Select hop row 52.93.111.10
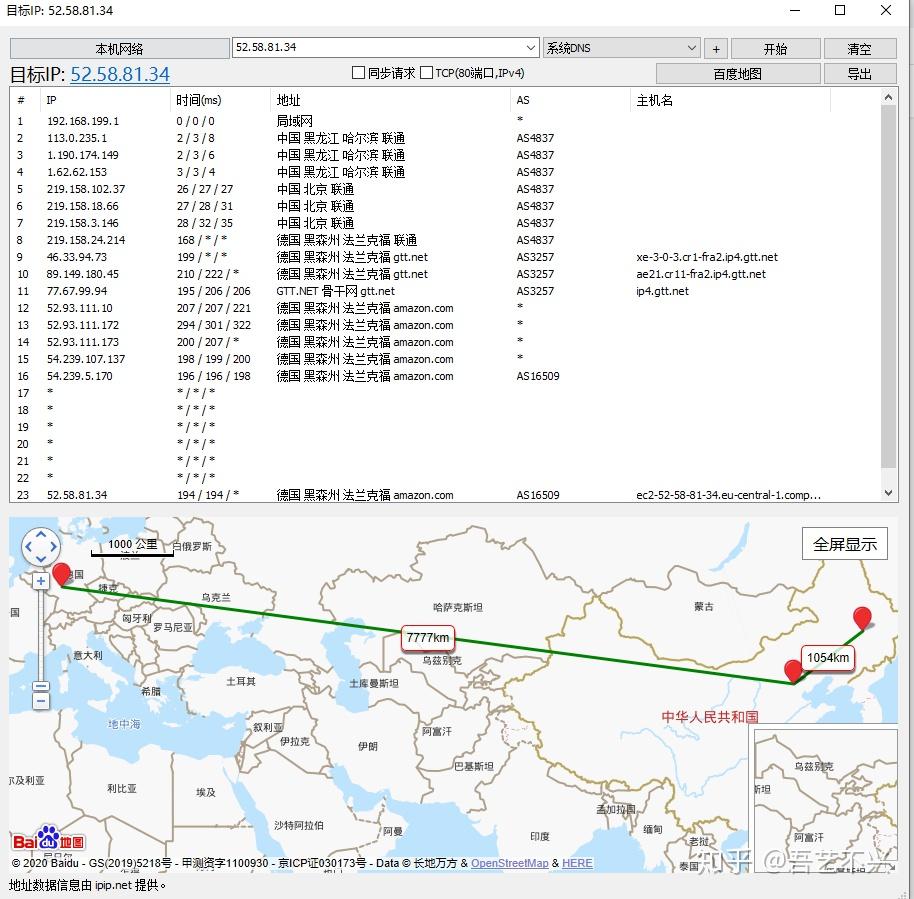 click(445, 308)
